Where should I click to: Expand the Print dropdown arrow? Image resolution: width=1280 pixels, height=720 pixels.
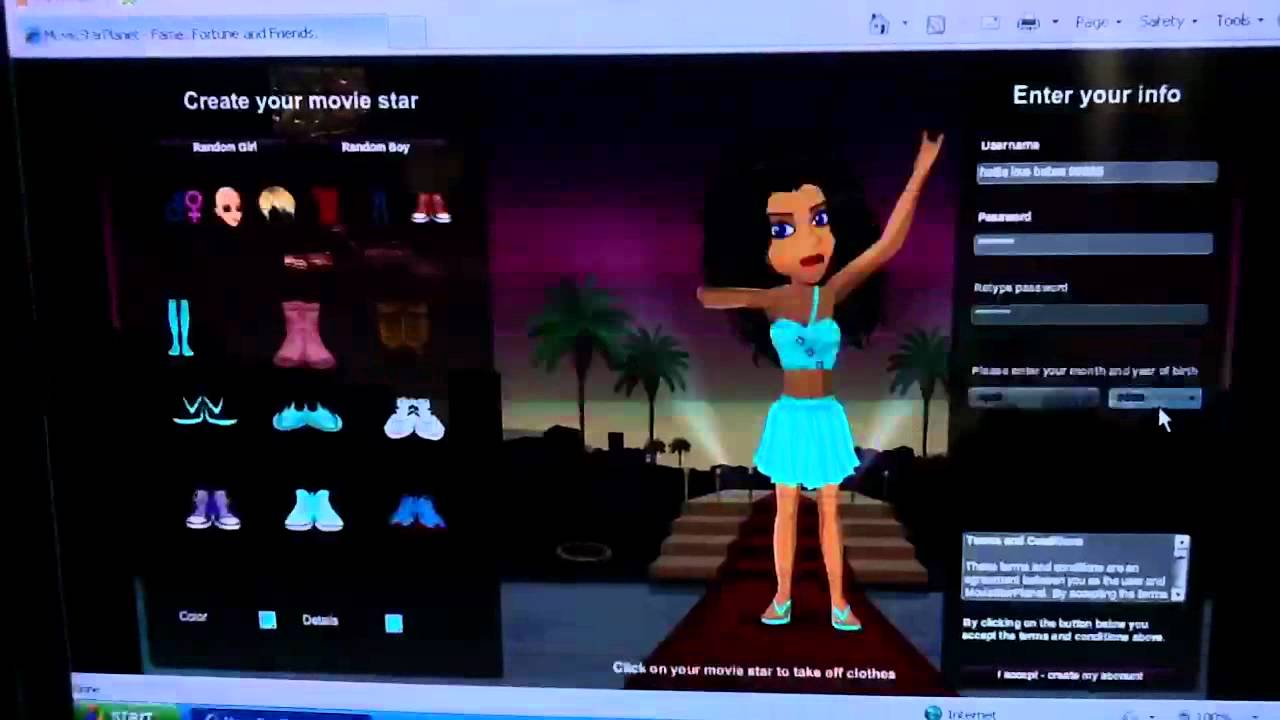coord(1055,23)
